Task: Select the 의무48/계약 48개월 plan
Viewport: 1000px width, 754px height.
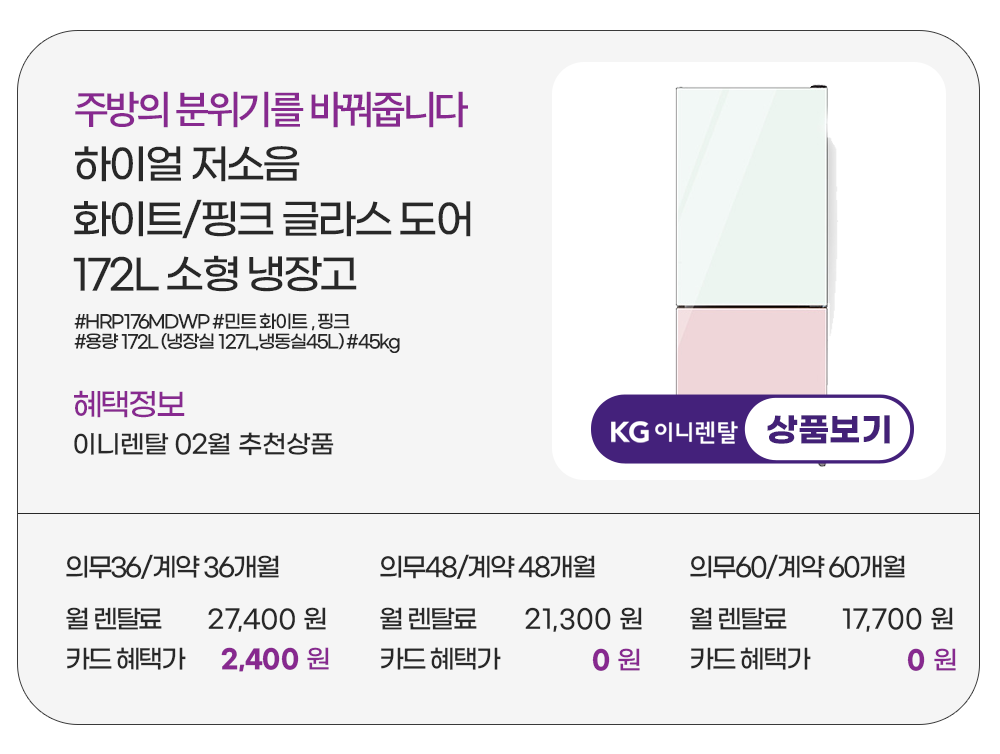Action: (487, 568)
